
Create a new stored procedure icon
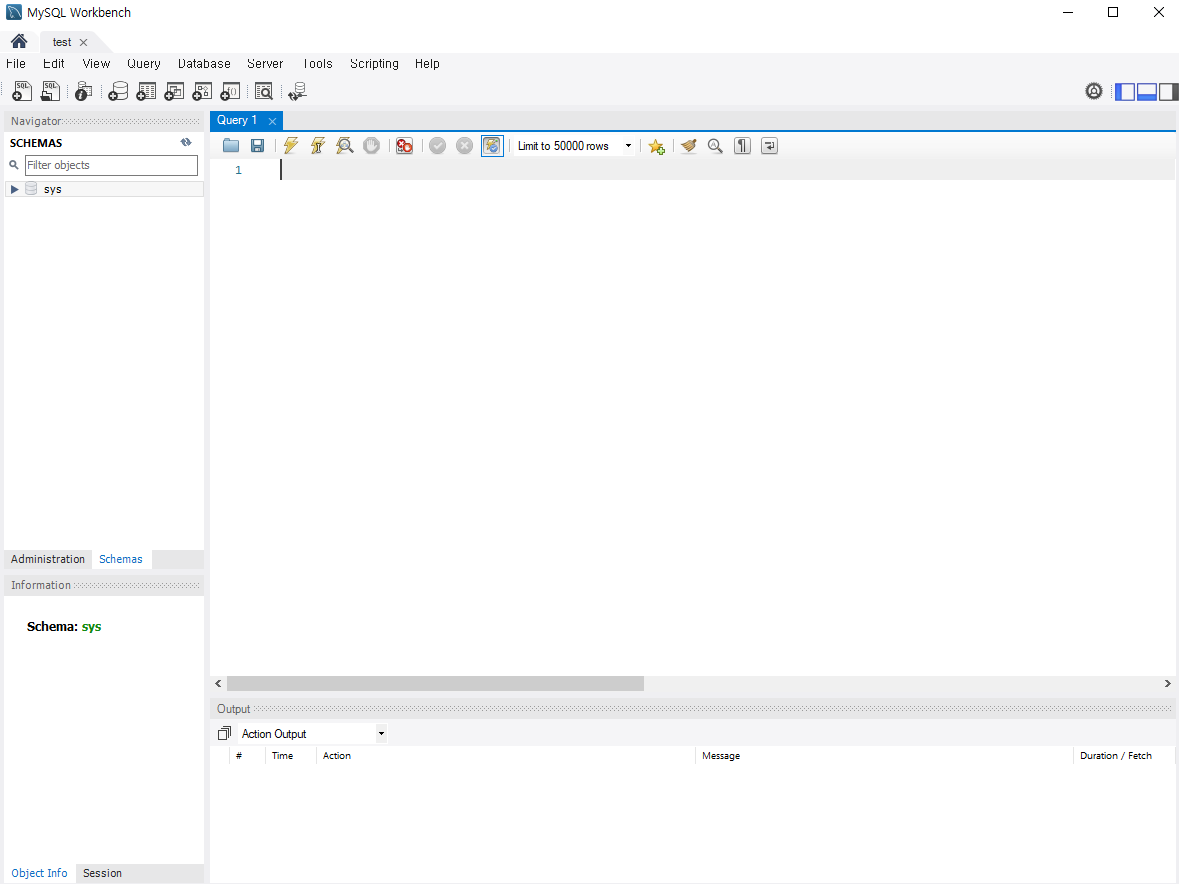click(202, 91)
